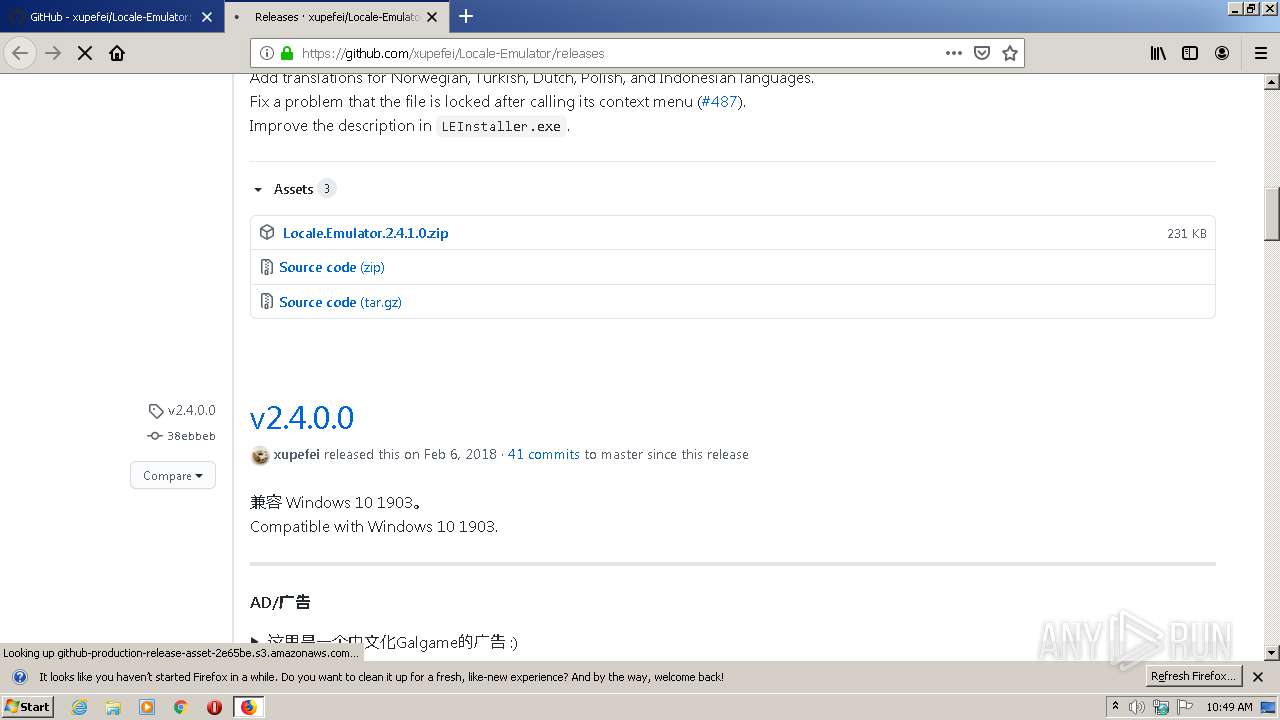Open the Windows Start button
Screen dimensions: 1280x720
(x=28, y=707)
